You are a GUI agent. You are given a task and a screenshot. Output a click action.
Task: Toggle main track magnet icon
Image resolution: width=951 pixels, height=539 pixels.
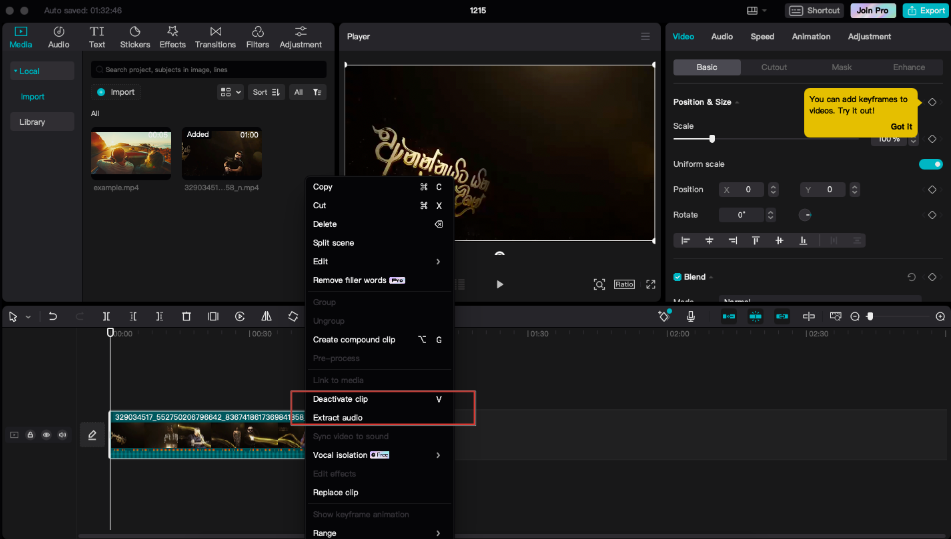point(728,316)
